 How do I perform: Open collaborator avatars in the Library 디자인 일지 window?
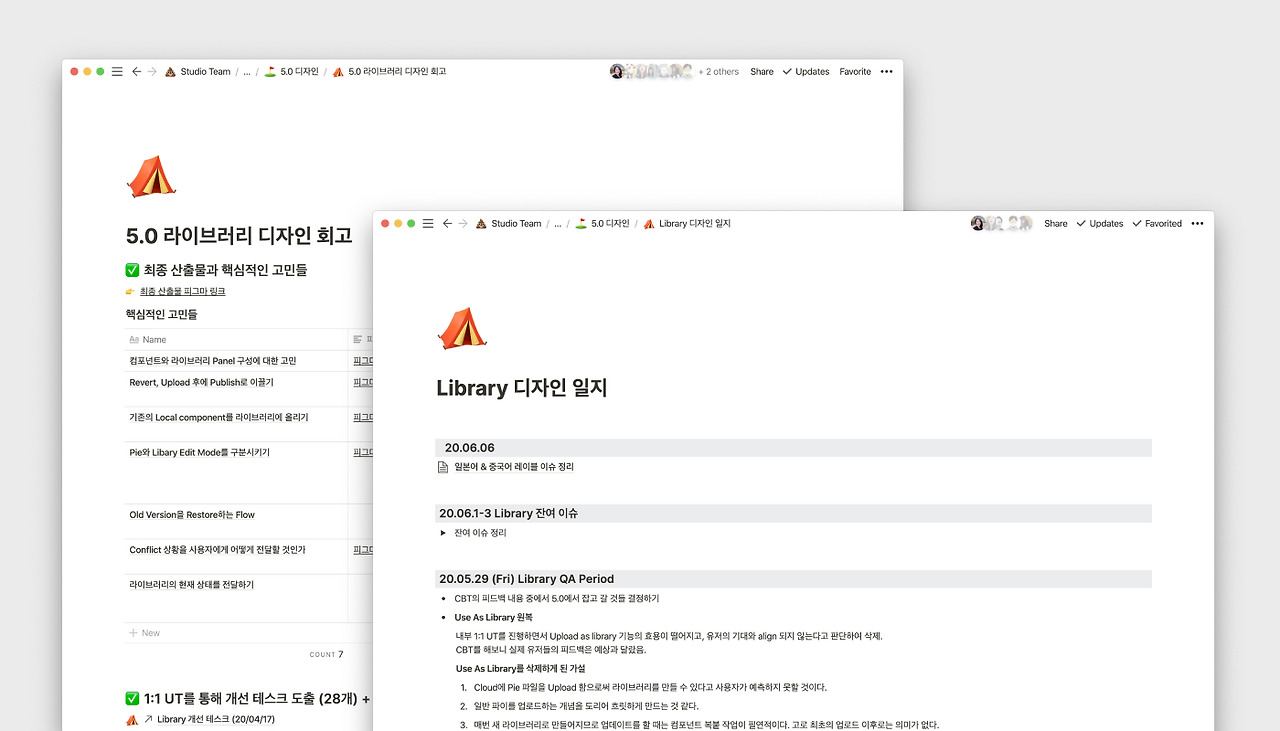1001,224
